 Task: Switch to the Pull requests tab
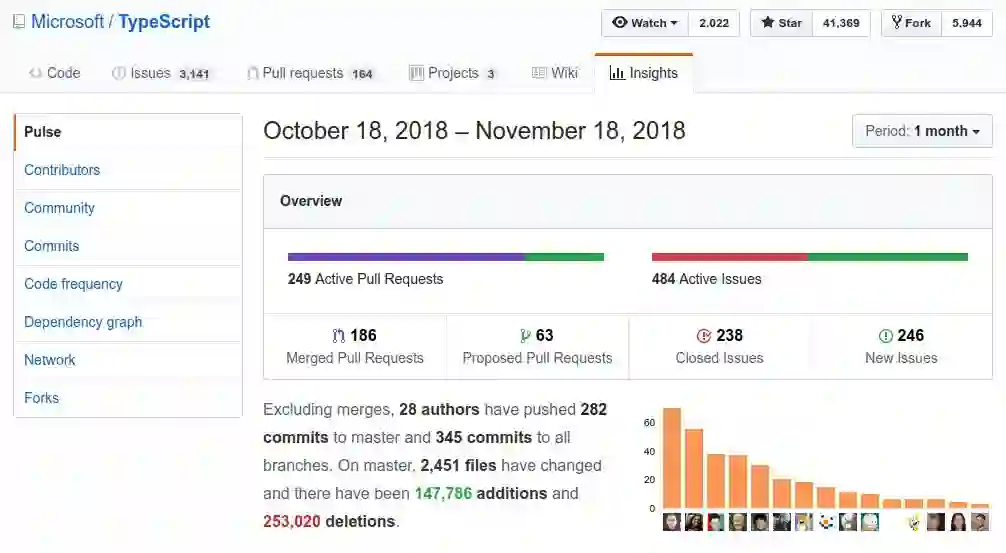tap(311, 73)
